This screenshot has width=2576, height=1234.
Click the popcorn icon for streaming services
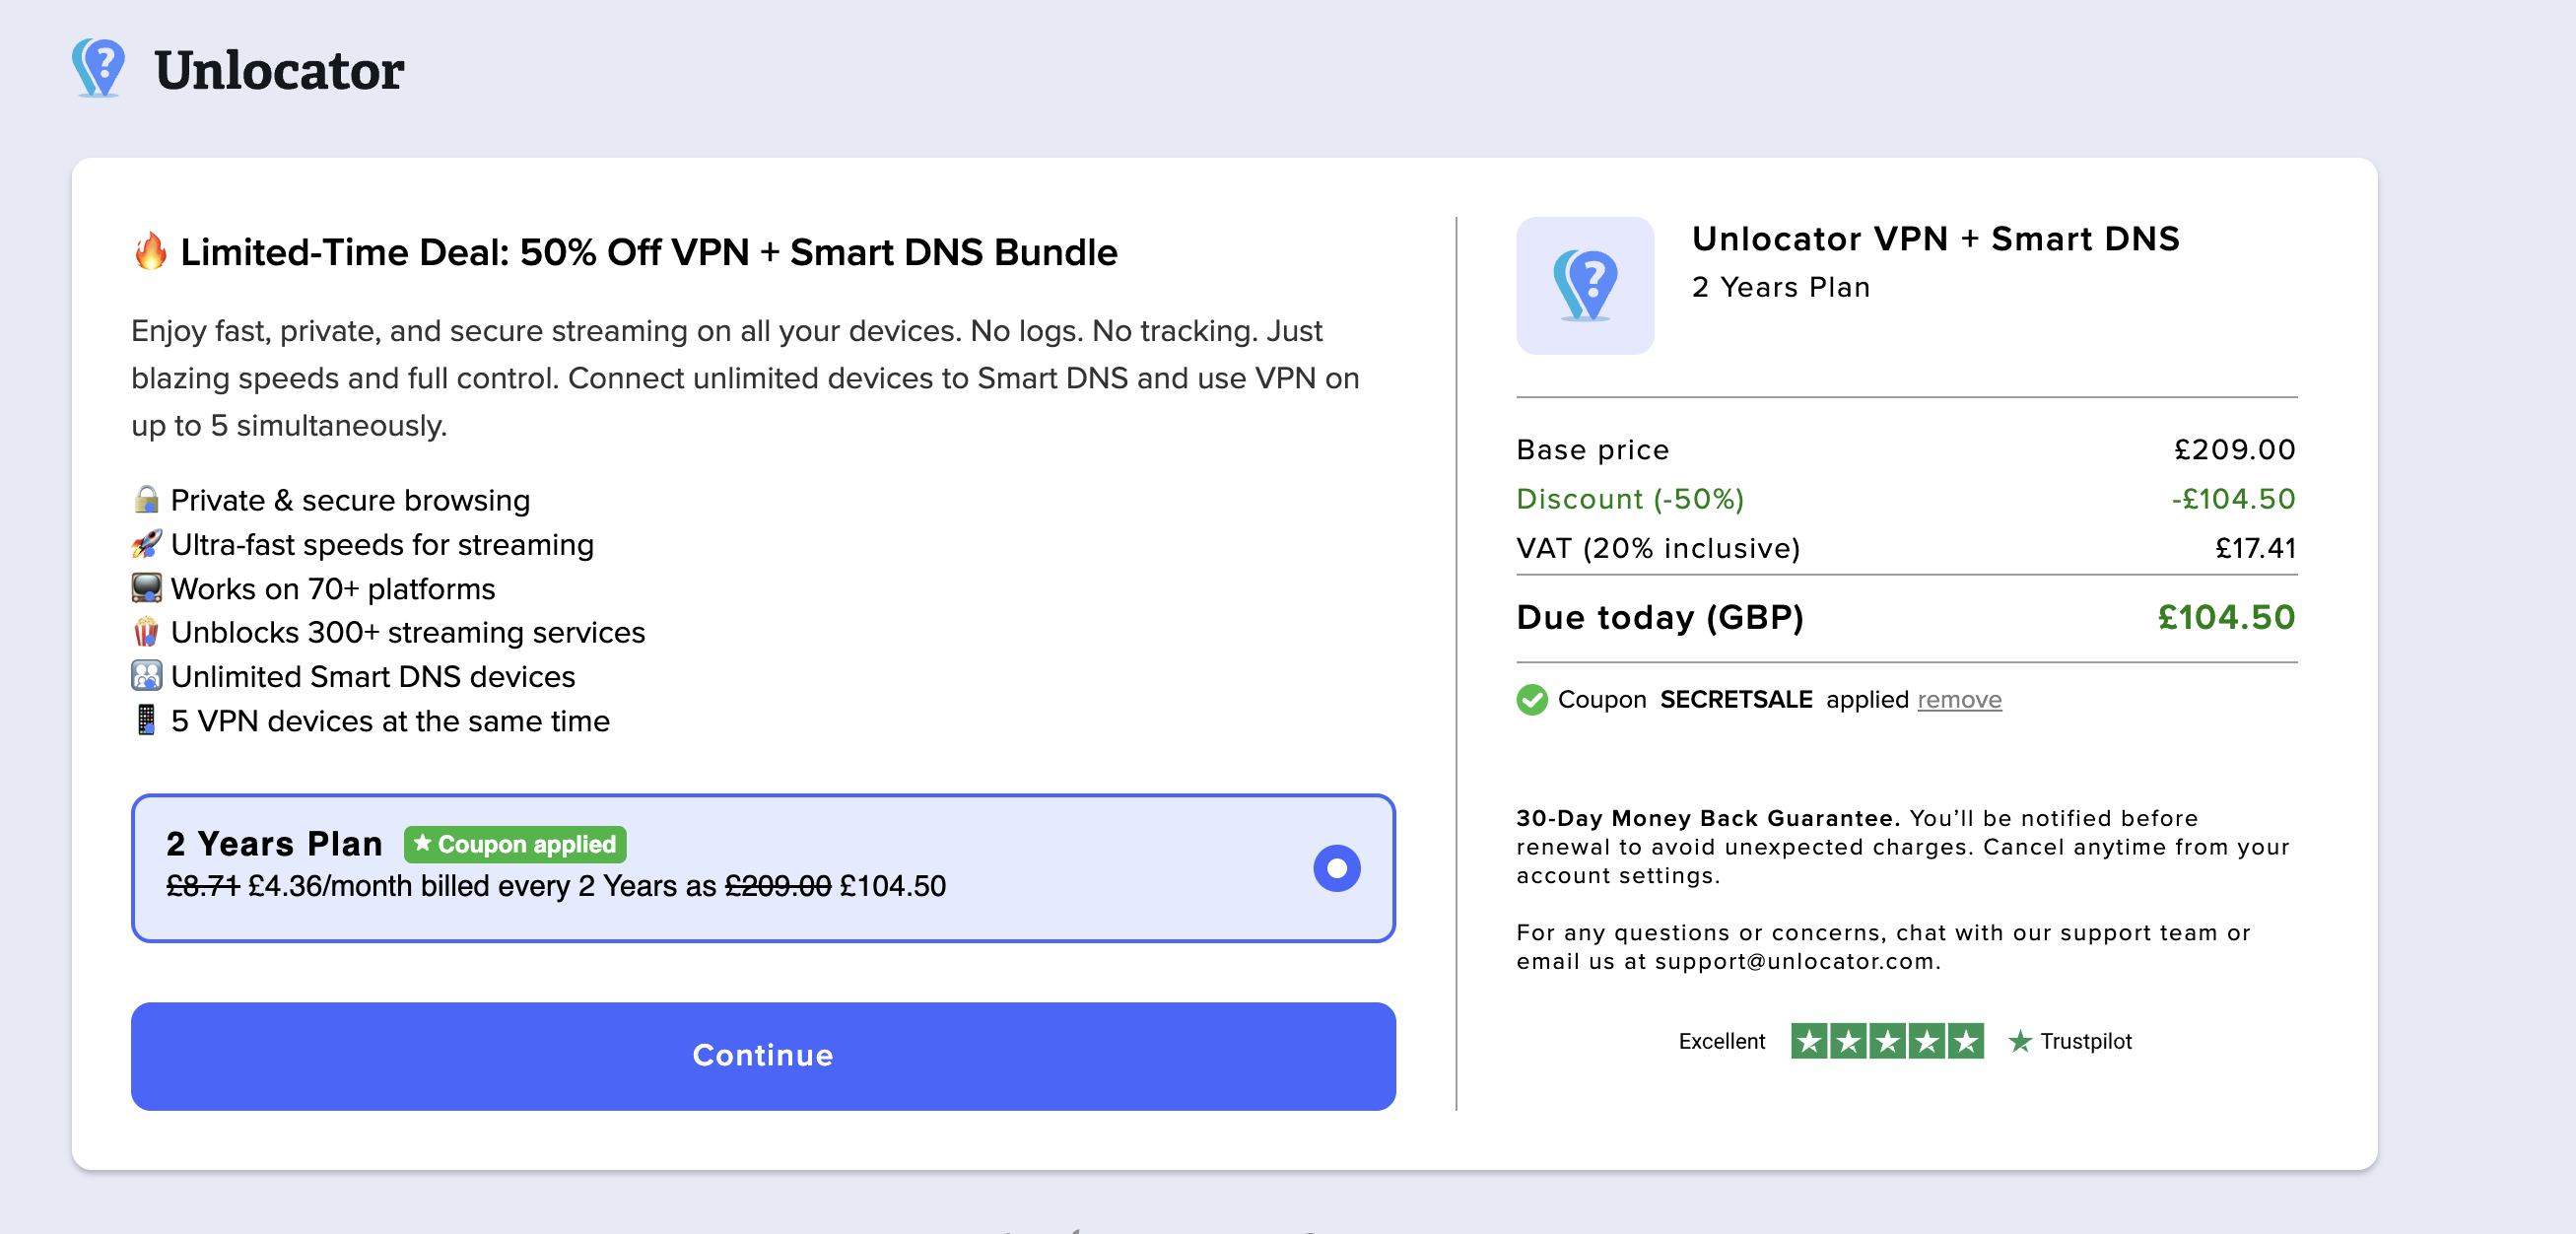point(146,632)
